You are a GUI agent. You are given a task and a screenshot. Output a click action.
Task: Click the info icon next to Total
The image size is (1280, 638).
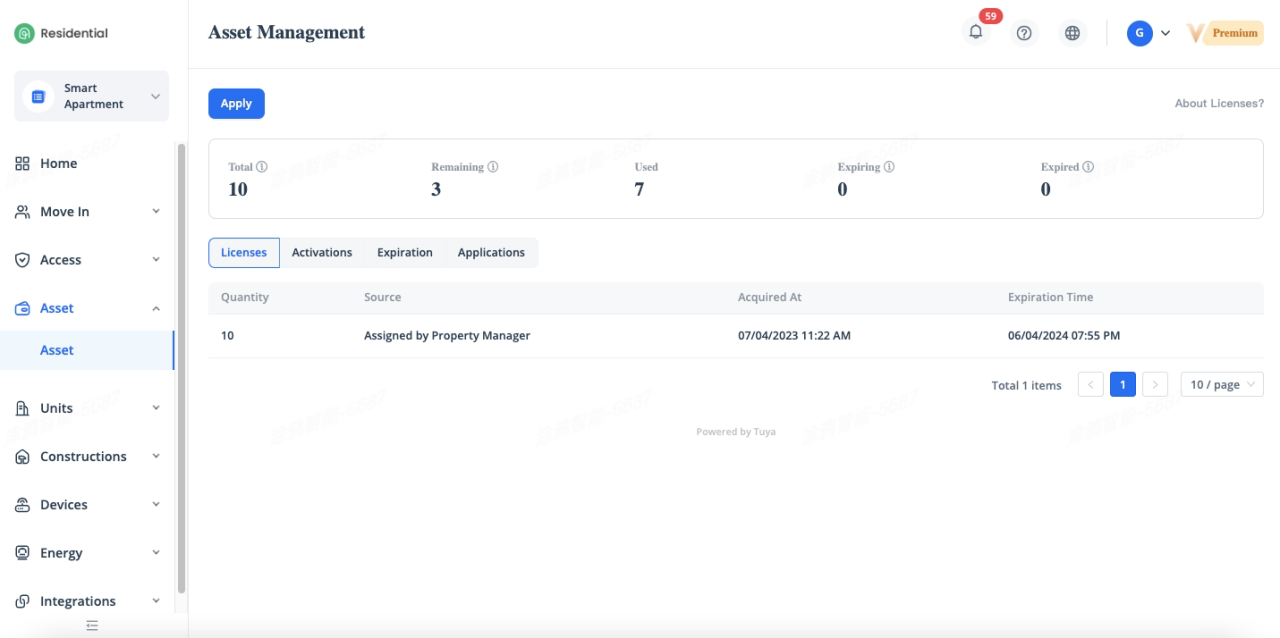point(262,167)
